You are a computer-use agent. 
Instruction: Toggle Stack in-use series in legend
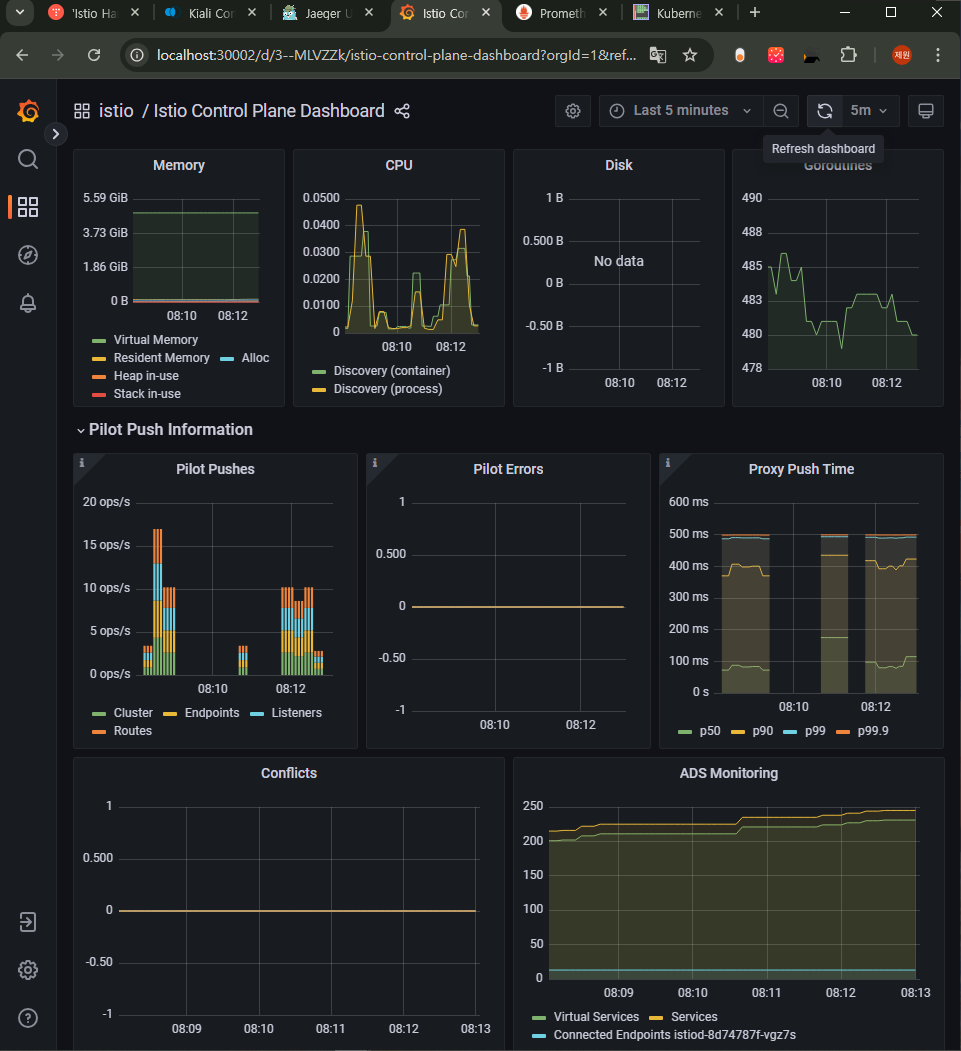pyautogui.click(x=147, y=394)
